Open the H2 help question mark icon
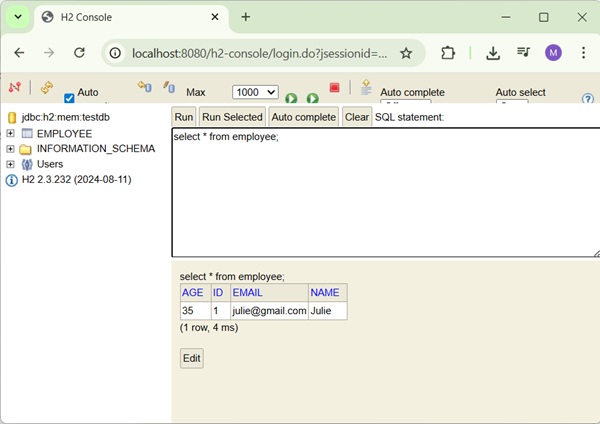The image size is (600, 424). click(588, 99)
